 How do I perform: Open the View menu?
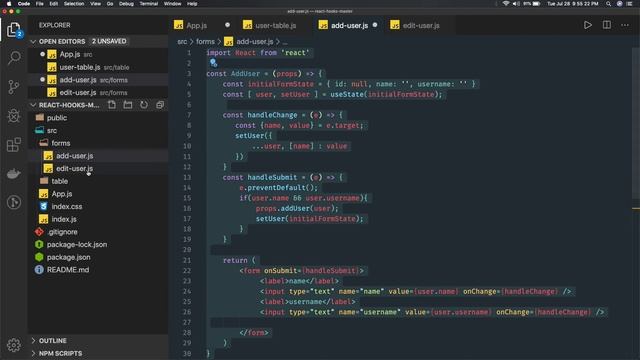tap(96, 4)
